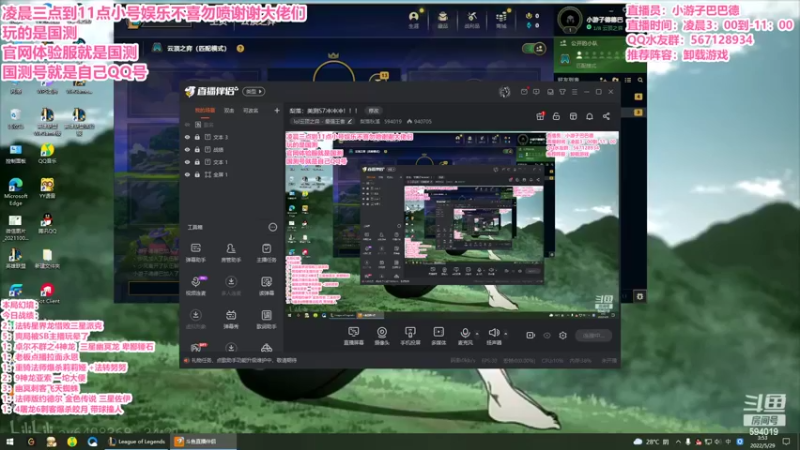The height and width of the screenshot is (450, 800).
Task: Expand the speaker options arrow
Action: pyautogui.click(x=506, y=334)
